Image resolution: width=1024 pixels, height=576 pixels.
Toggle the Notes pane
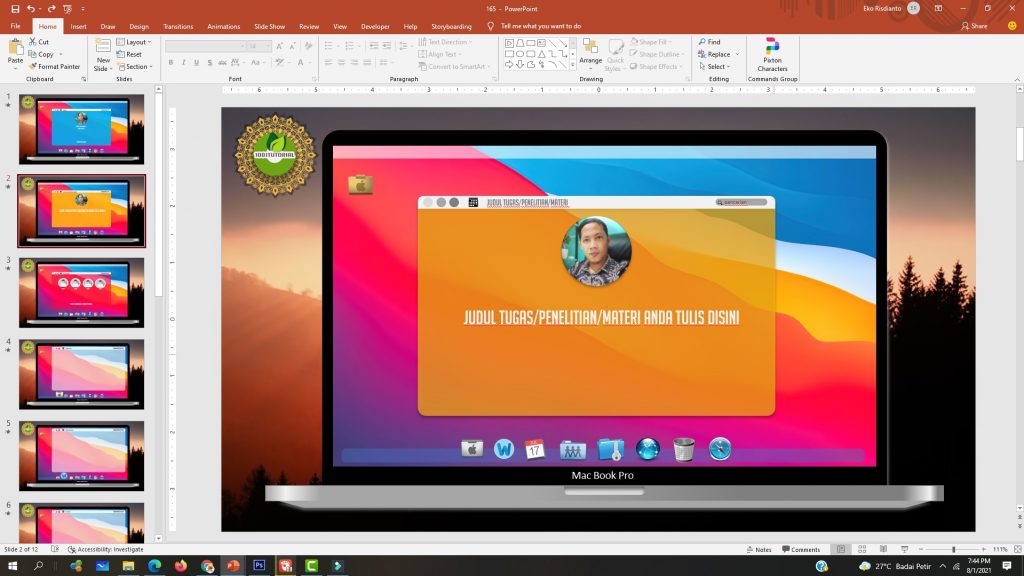pos(759,549)
